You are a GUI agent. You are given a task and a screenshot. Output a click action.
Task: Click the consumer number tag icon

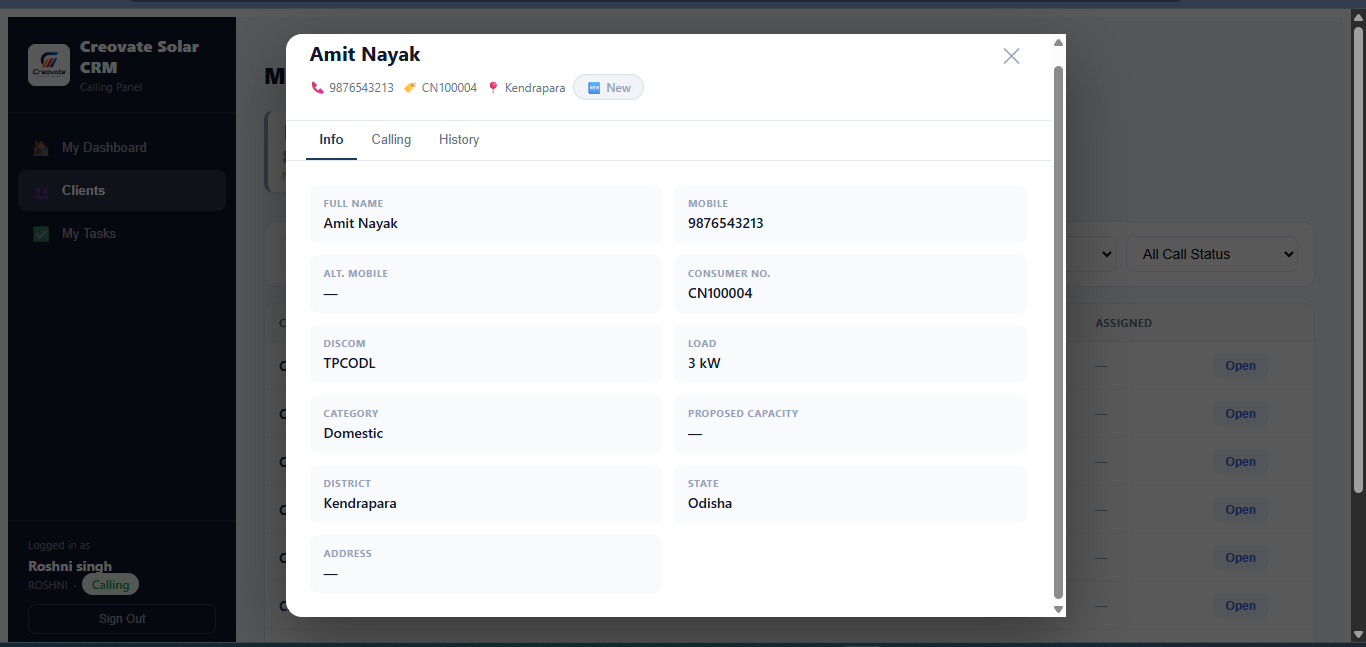coord(410,88)
